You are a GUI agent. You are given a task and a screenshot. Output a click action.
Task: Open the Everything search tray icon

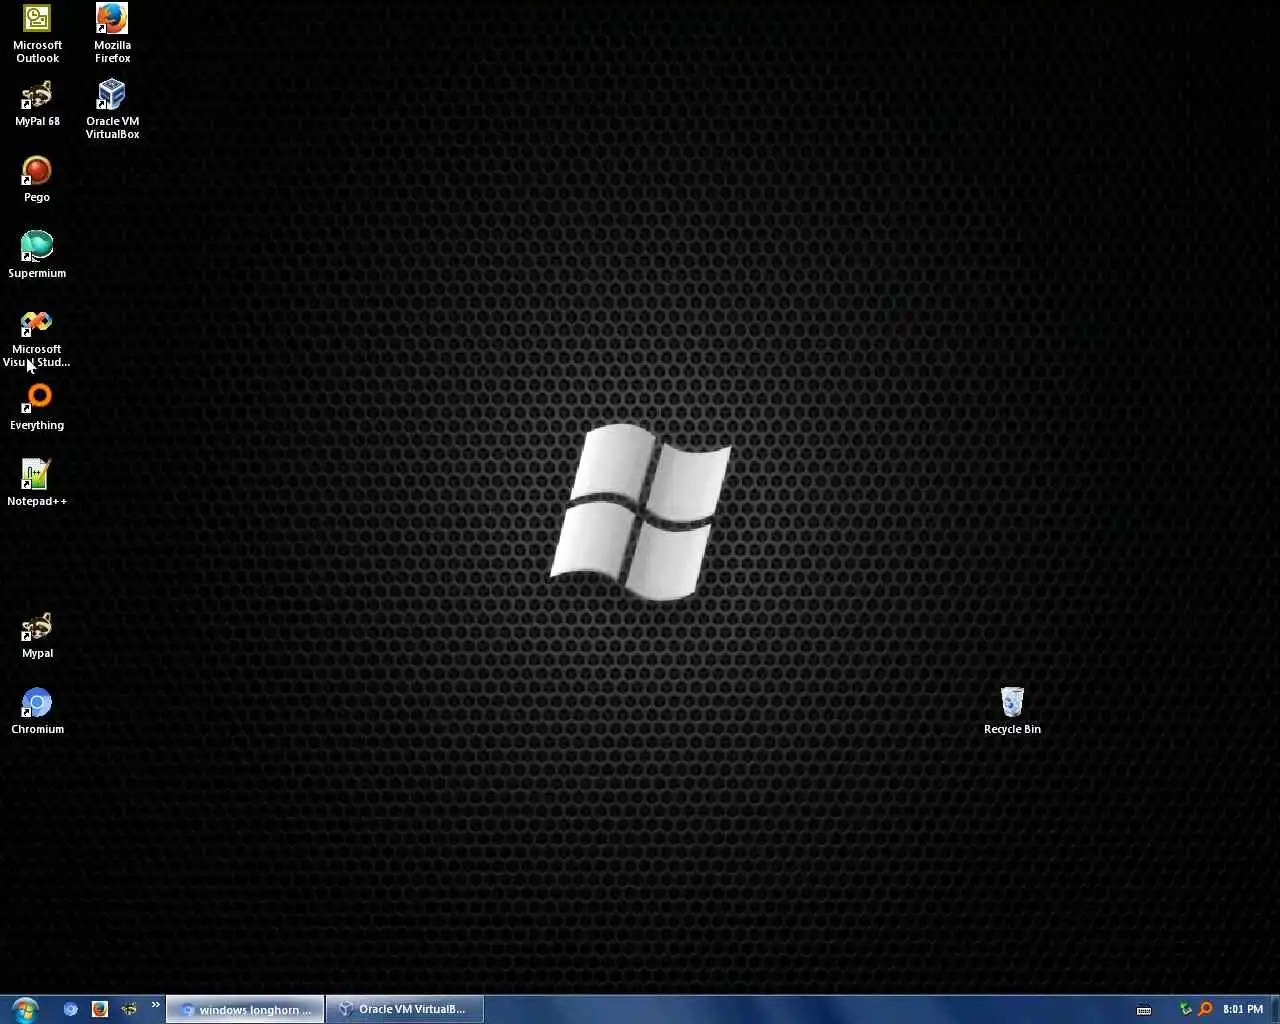point(1205,1009)
